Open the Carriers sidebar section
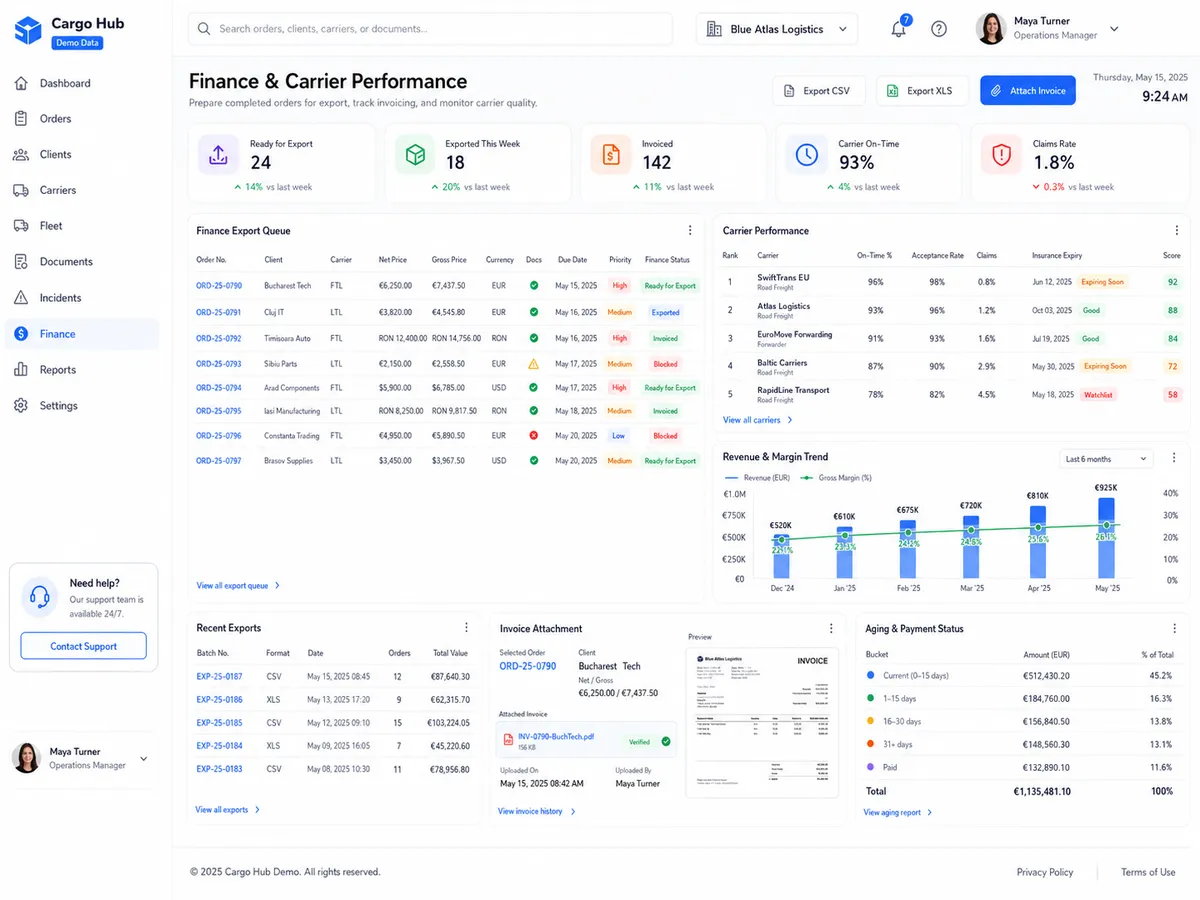 click(x=58, y=190)
